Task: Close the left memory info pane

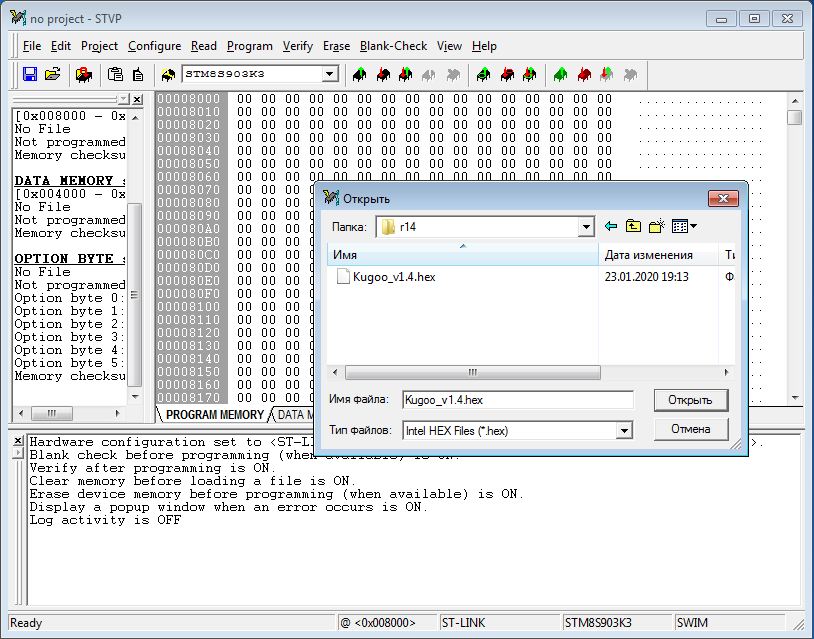Action: click(x=137, y=100)
